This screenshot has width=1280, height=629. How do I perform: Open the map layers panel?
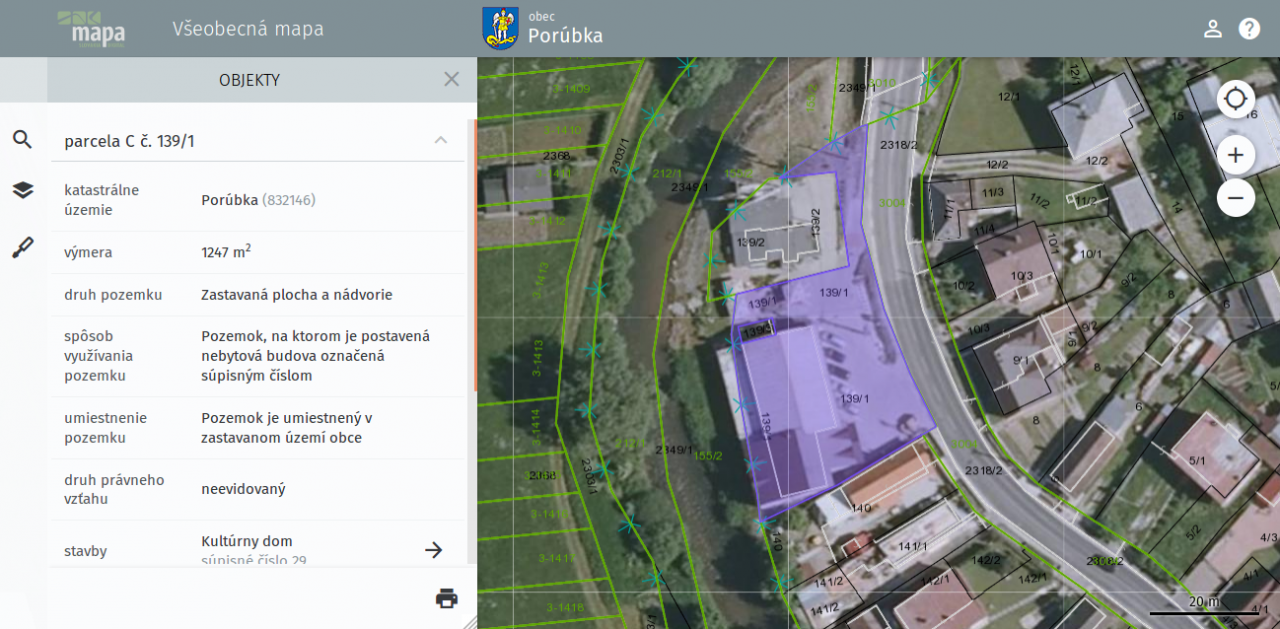[x=22, y=190]
